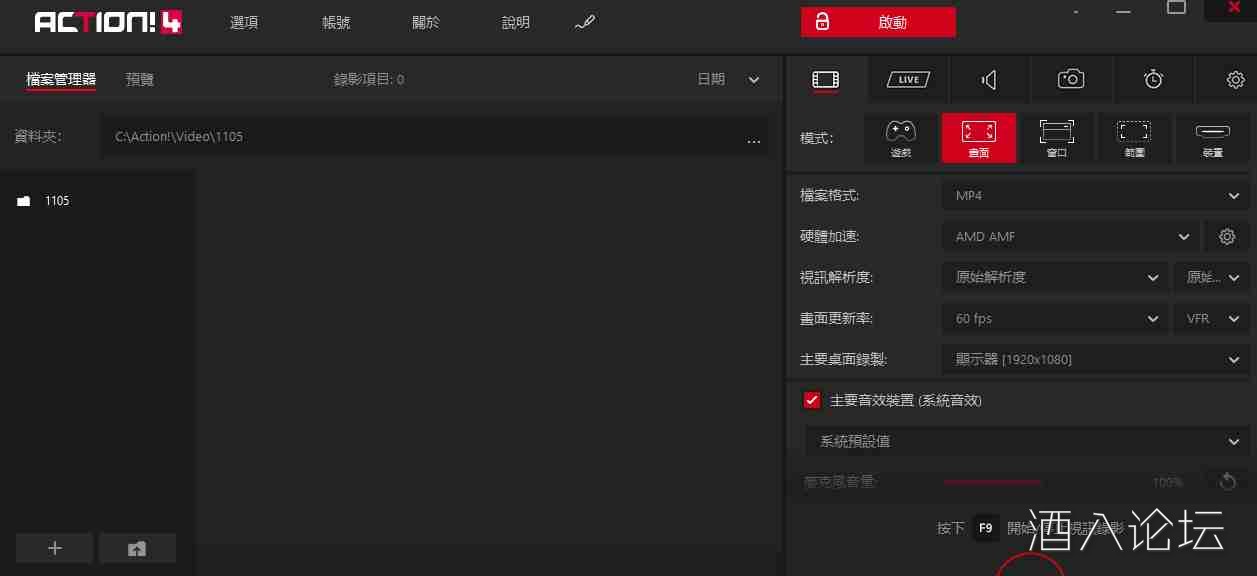Viewport: 1257px width, 576px height.
Task: Open the 關於 menu
Action: pyautogui.click(x=426, y=22)
